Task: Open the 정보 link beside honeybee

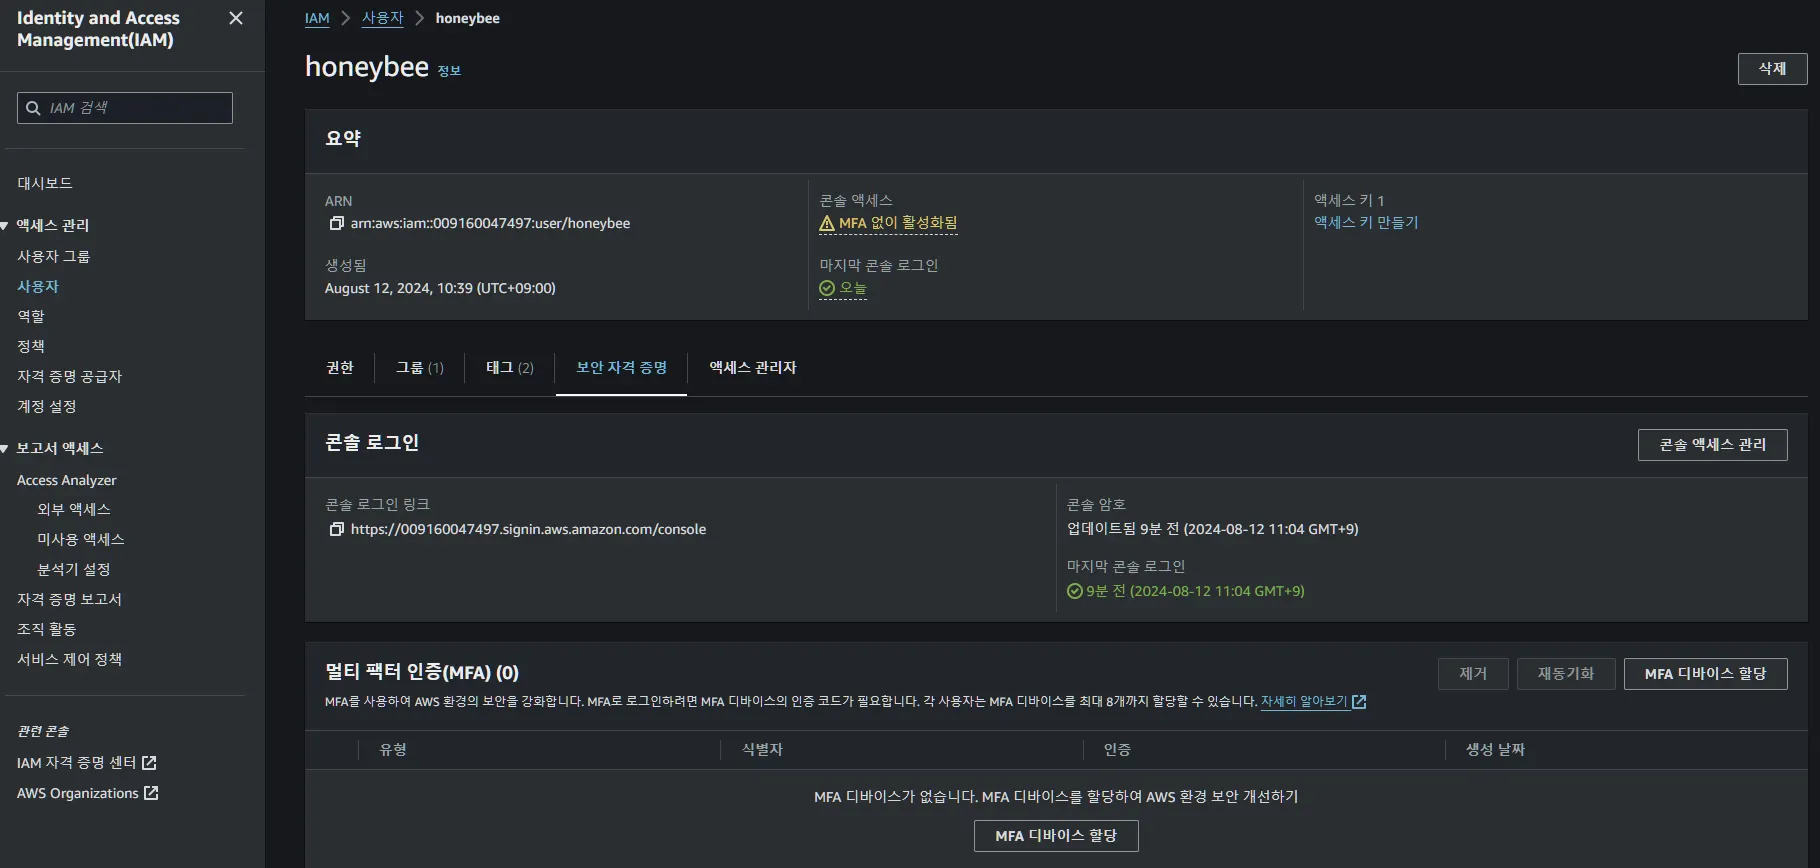Action: tap(449, 71)
